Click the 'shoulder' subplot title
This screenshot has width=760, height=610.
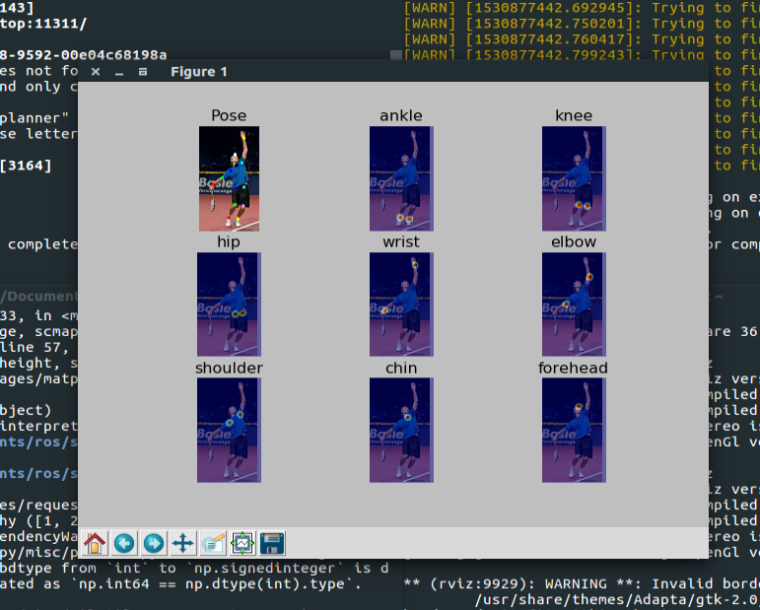(x=229, y=368)
